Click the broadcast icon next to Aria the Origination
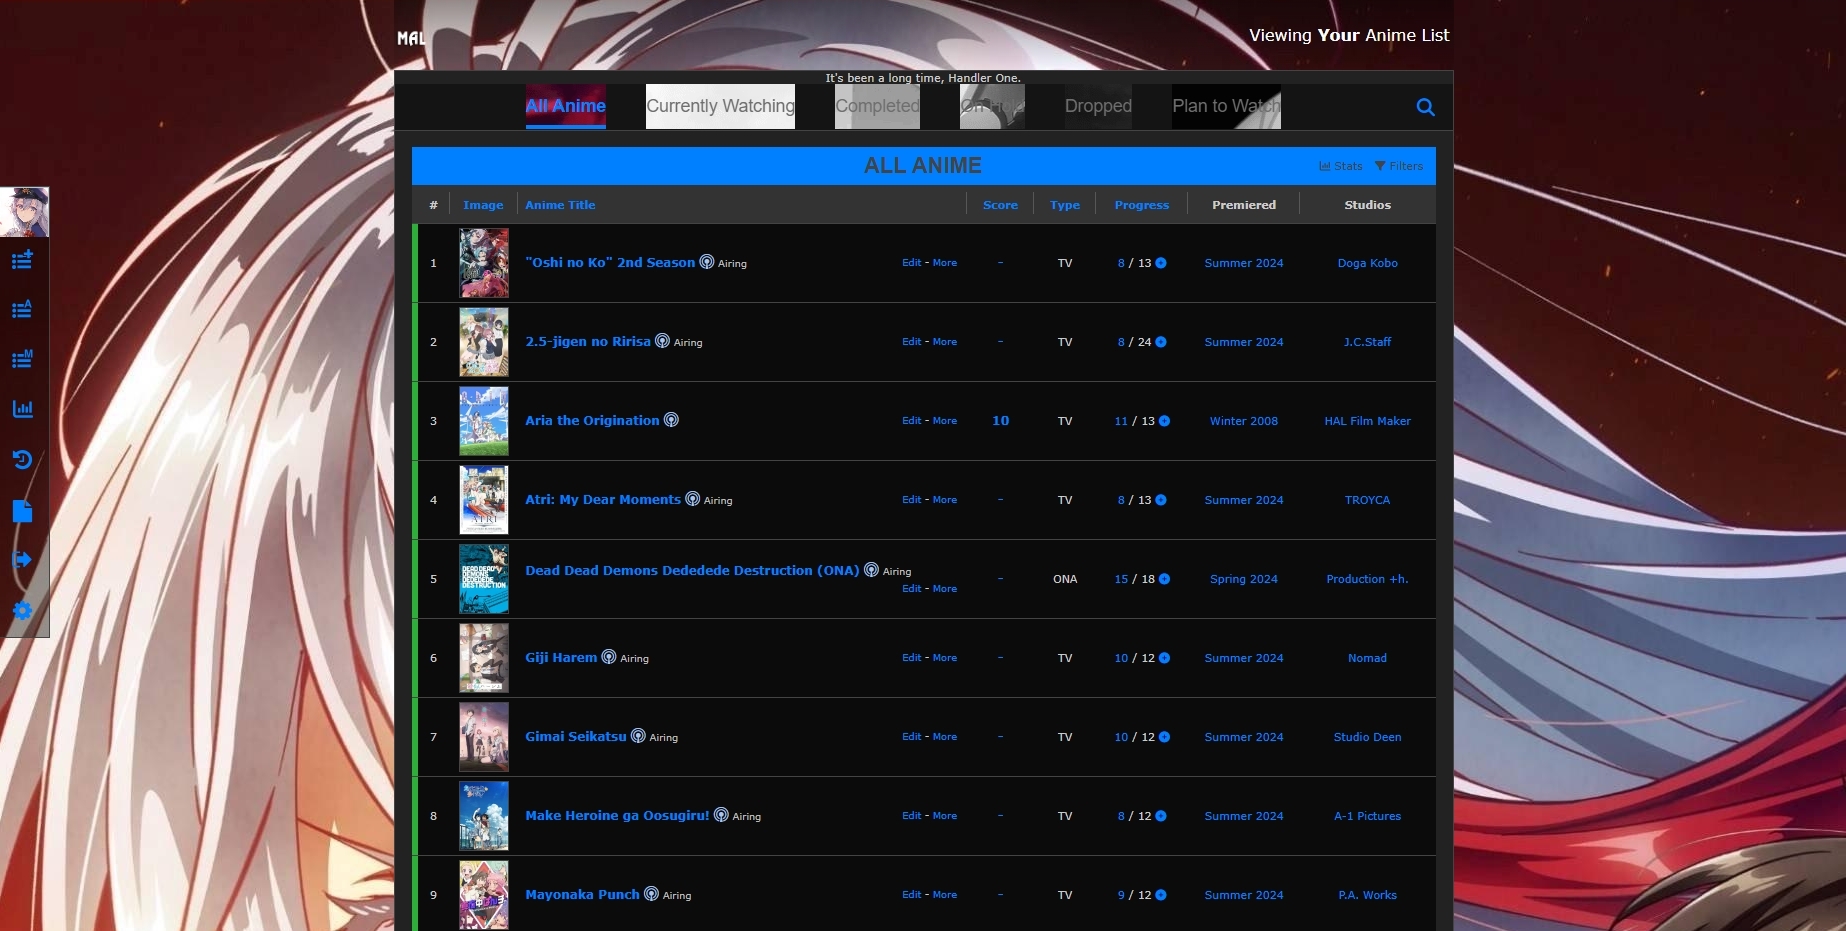Image resolution: width=1846 pixels, height=931 pixels. 671,420
